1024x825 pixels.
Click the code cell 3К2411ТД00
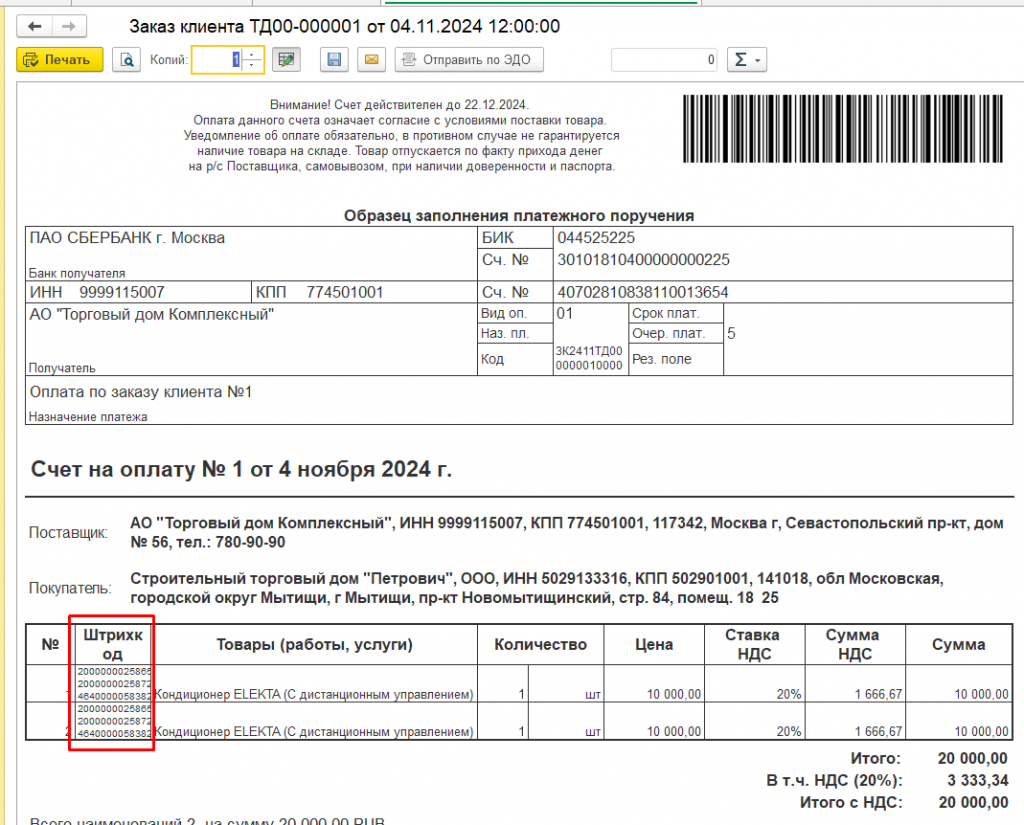[590, 358]
